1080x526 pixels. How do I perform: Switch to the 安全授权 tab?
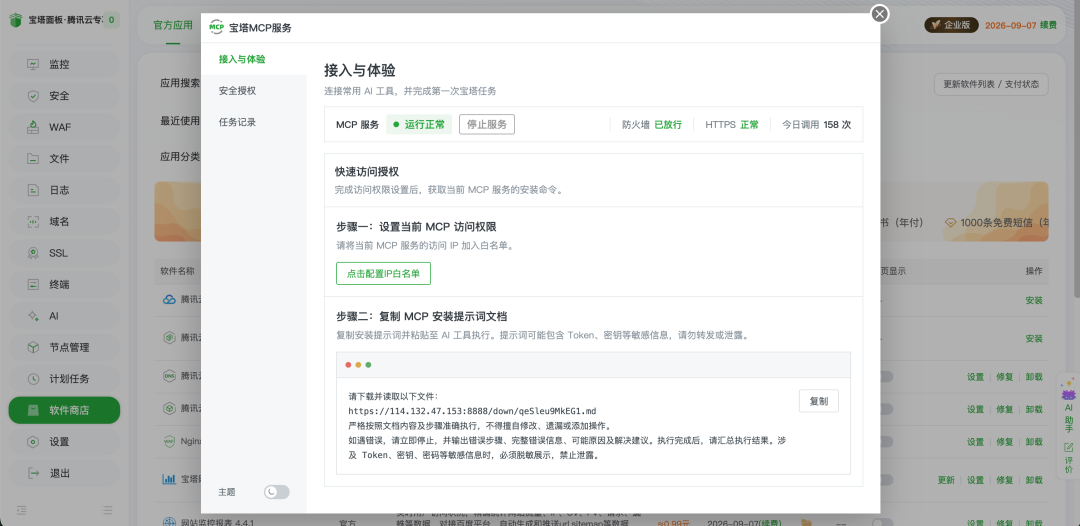(x=253, y=91)
